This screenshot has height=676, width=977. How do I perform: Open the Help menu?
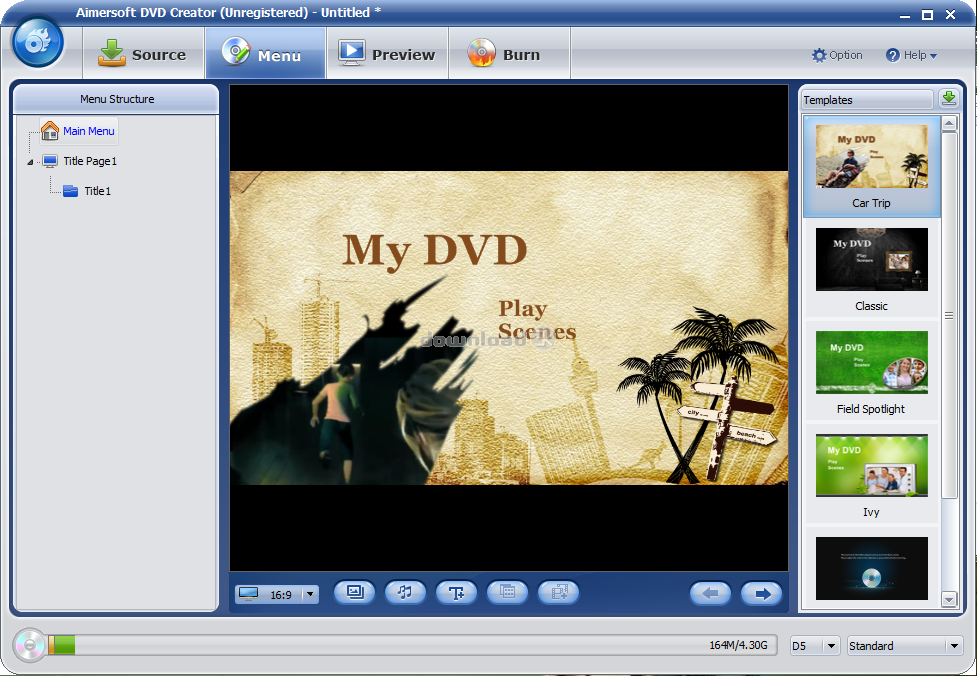(x=911, y=55)
